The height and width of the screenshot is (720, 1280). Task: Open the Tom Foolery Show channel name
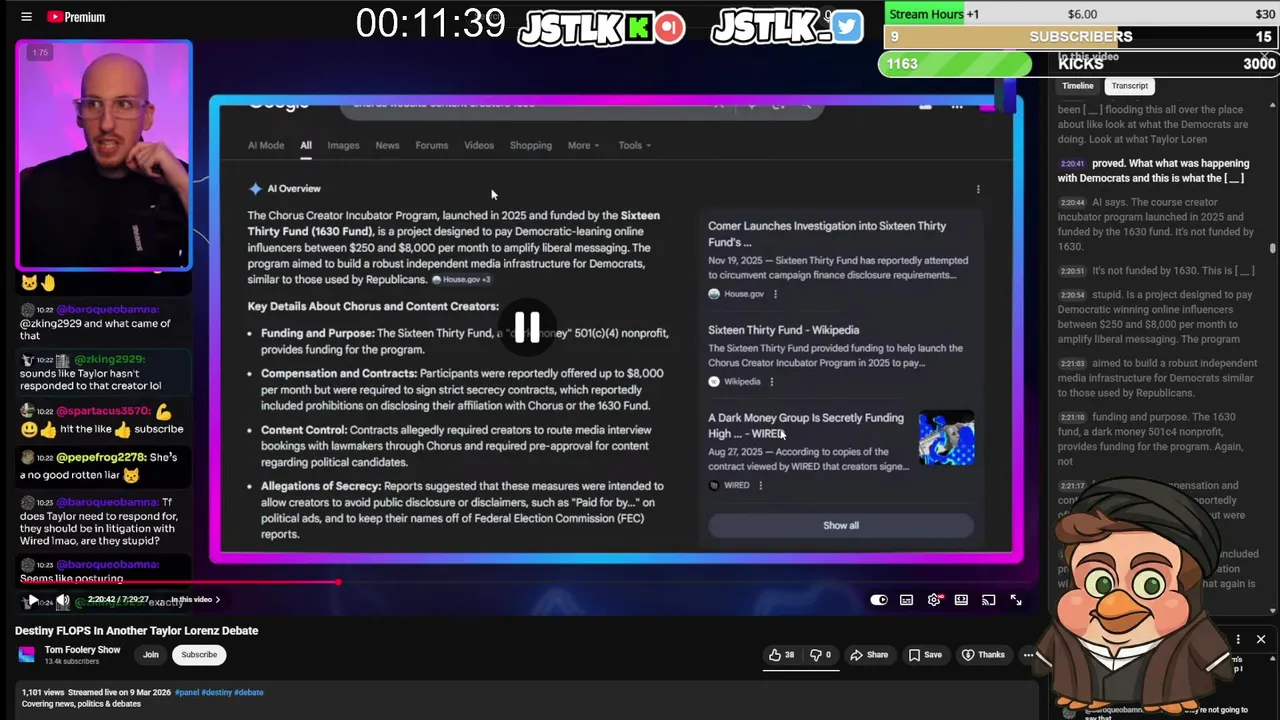tap(82, 650)
